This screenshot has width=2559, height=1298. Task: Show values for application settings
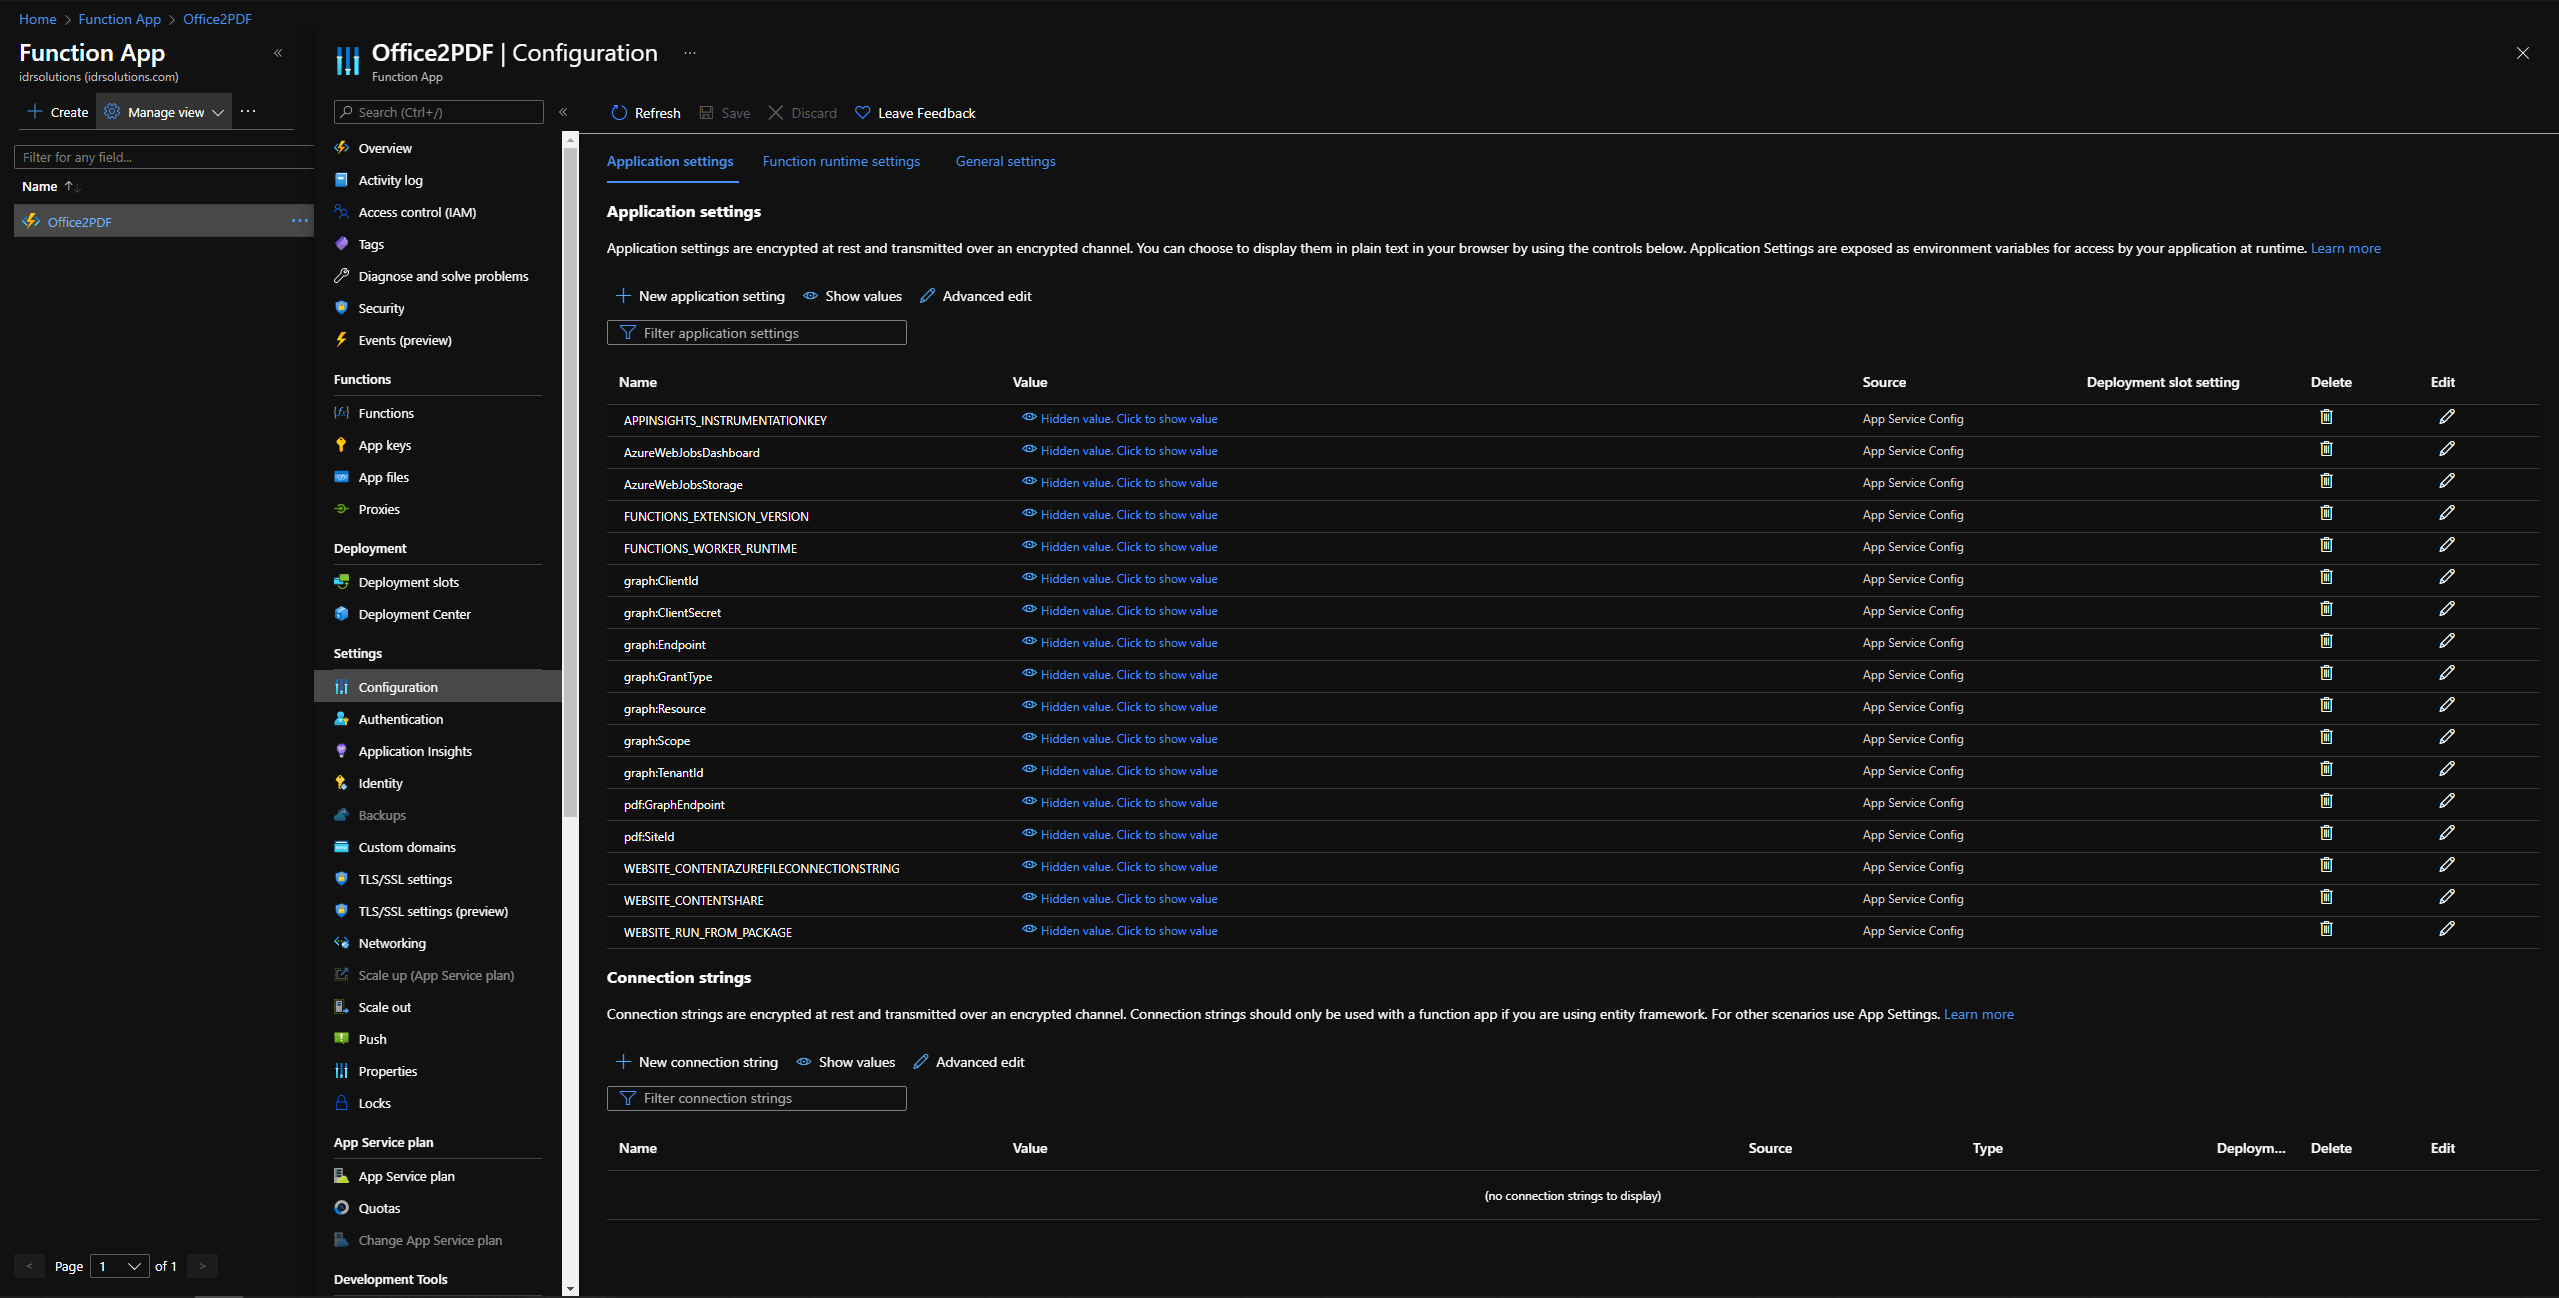(x=852, y=296)
